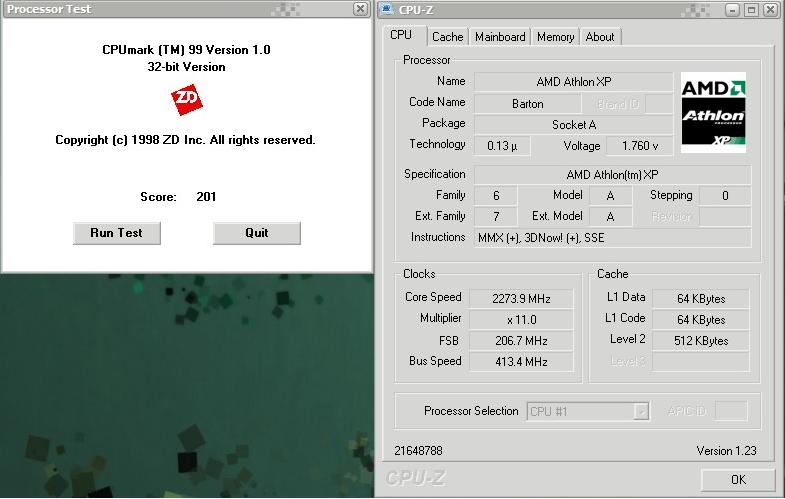
Task: Open the About tab
Action: coord(600,37)
